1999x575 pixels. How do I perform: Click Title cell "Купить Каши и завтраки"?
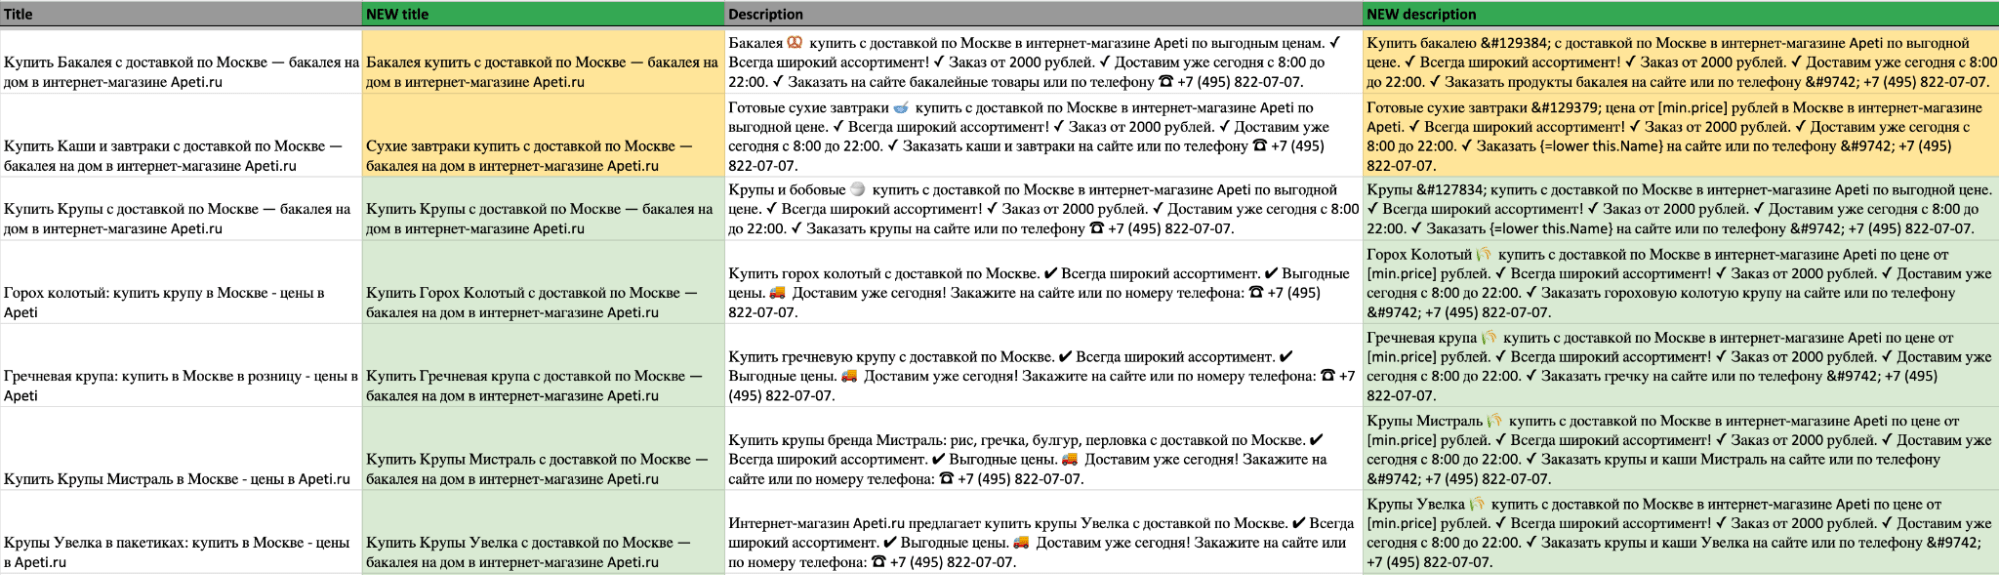(x=180, y=156)
